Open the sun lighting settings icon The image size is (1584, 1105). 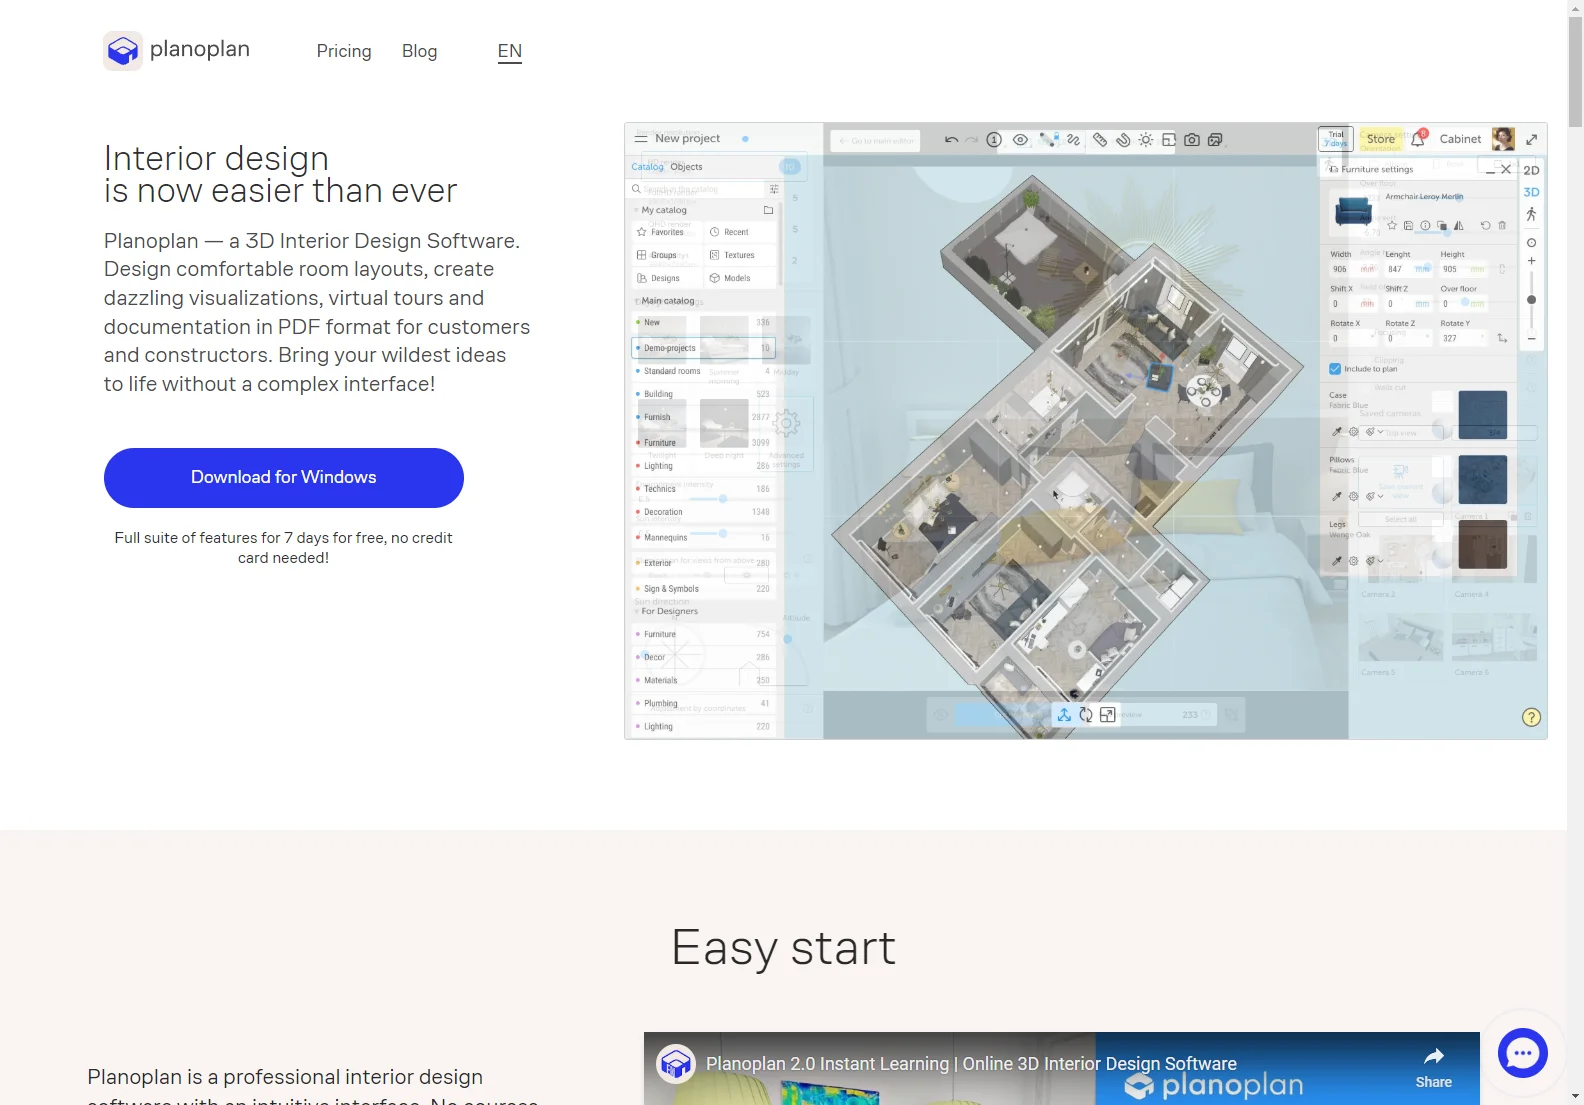point(1146,140)
